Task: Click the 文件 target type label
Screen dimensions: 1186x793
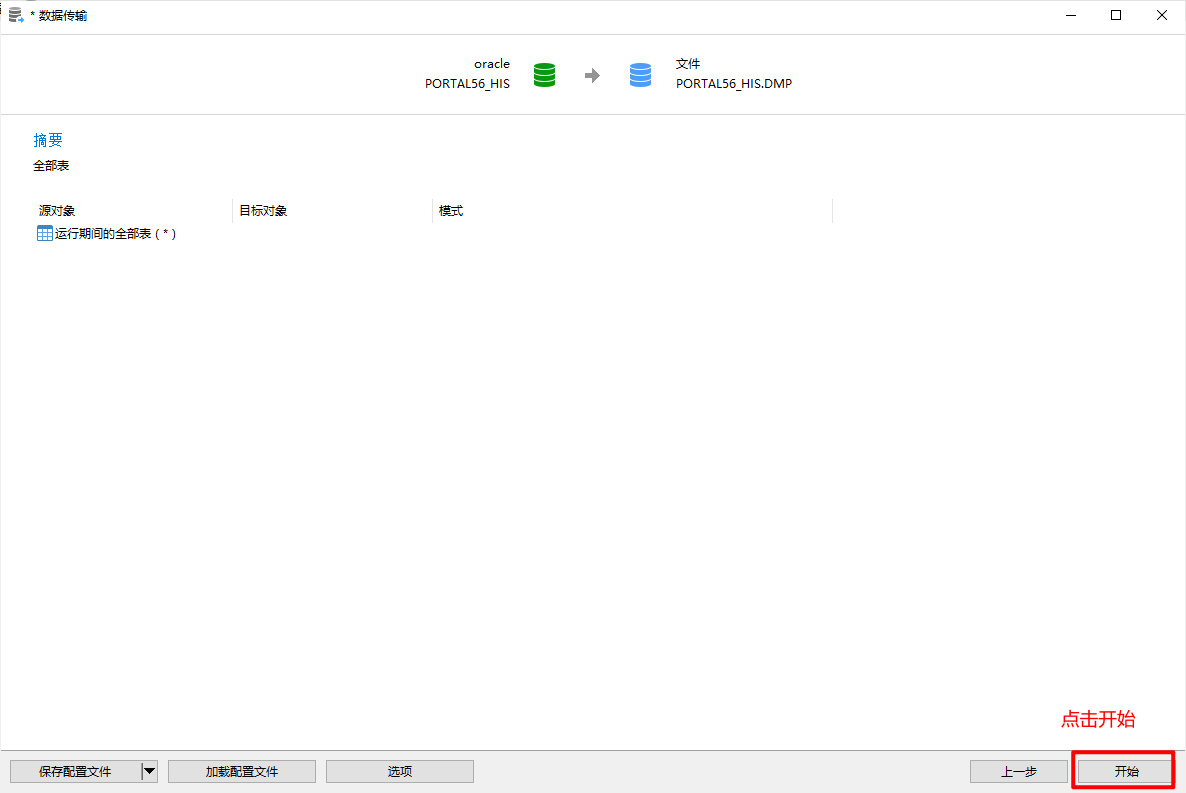Action: coord(688,64)
